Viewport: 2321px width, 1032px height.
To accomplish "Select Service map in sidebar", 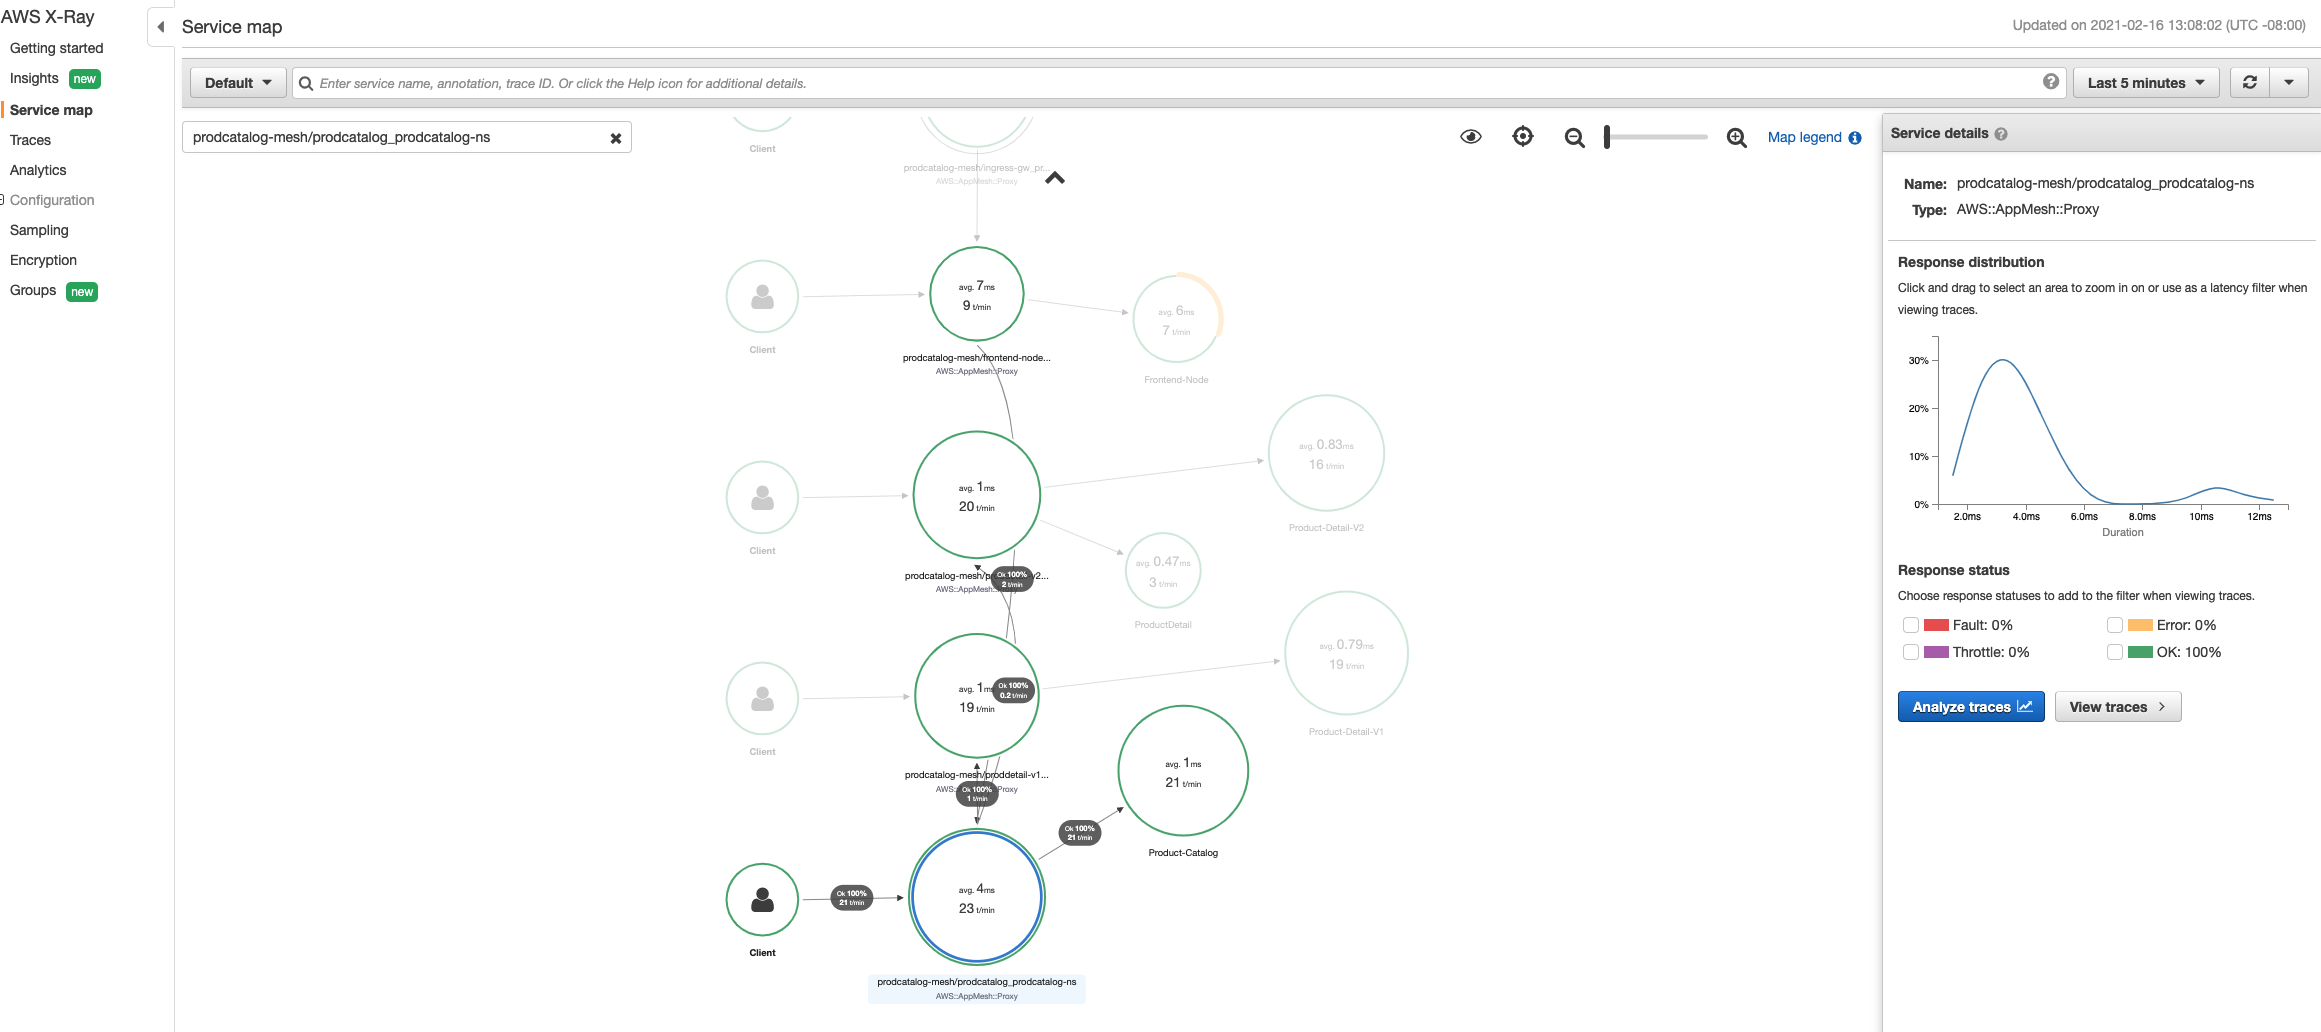I will click(x=51, y=110).
